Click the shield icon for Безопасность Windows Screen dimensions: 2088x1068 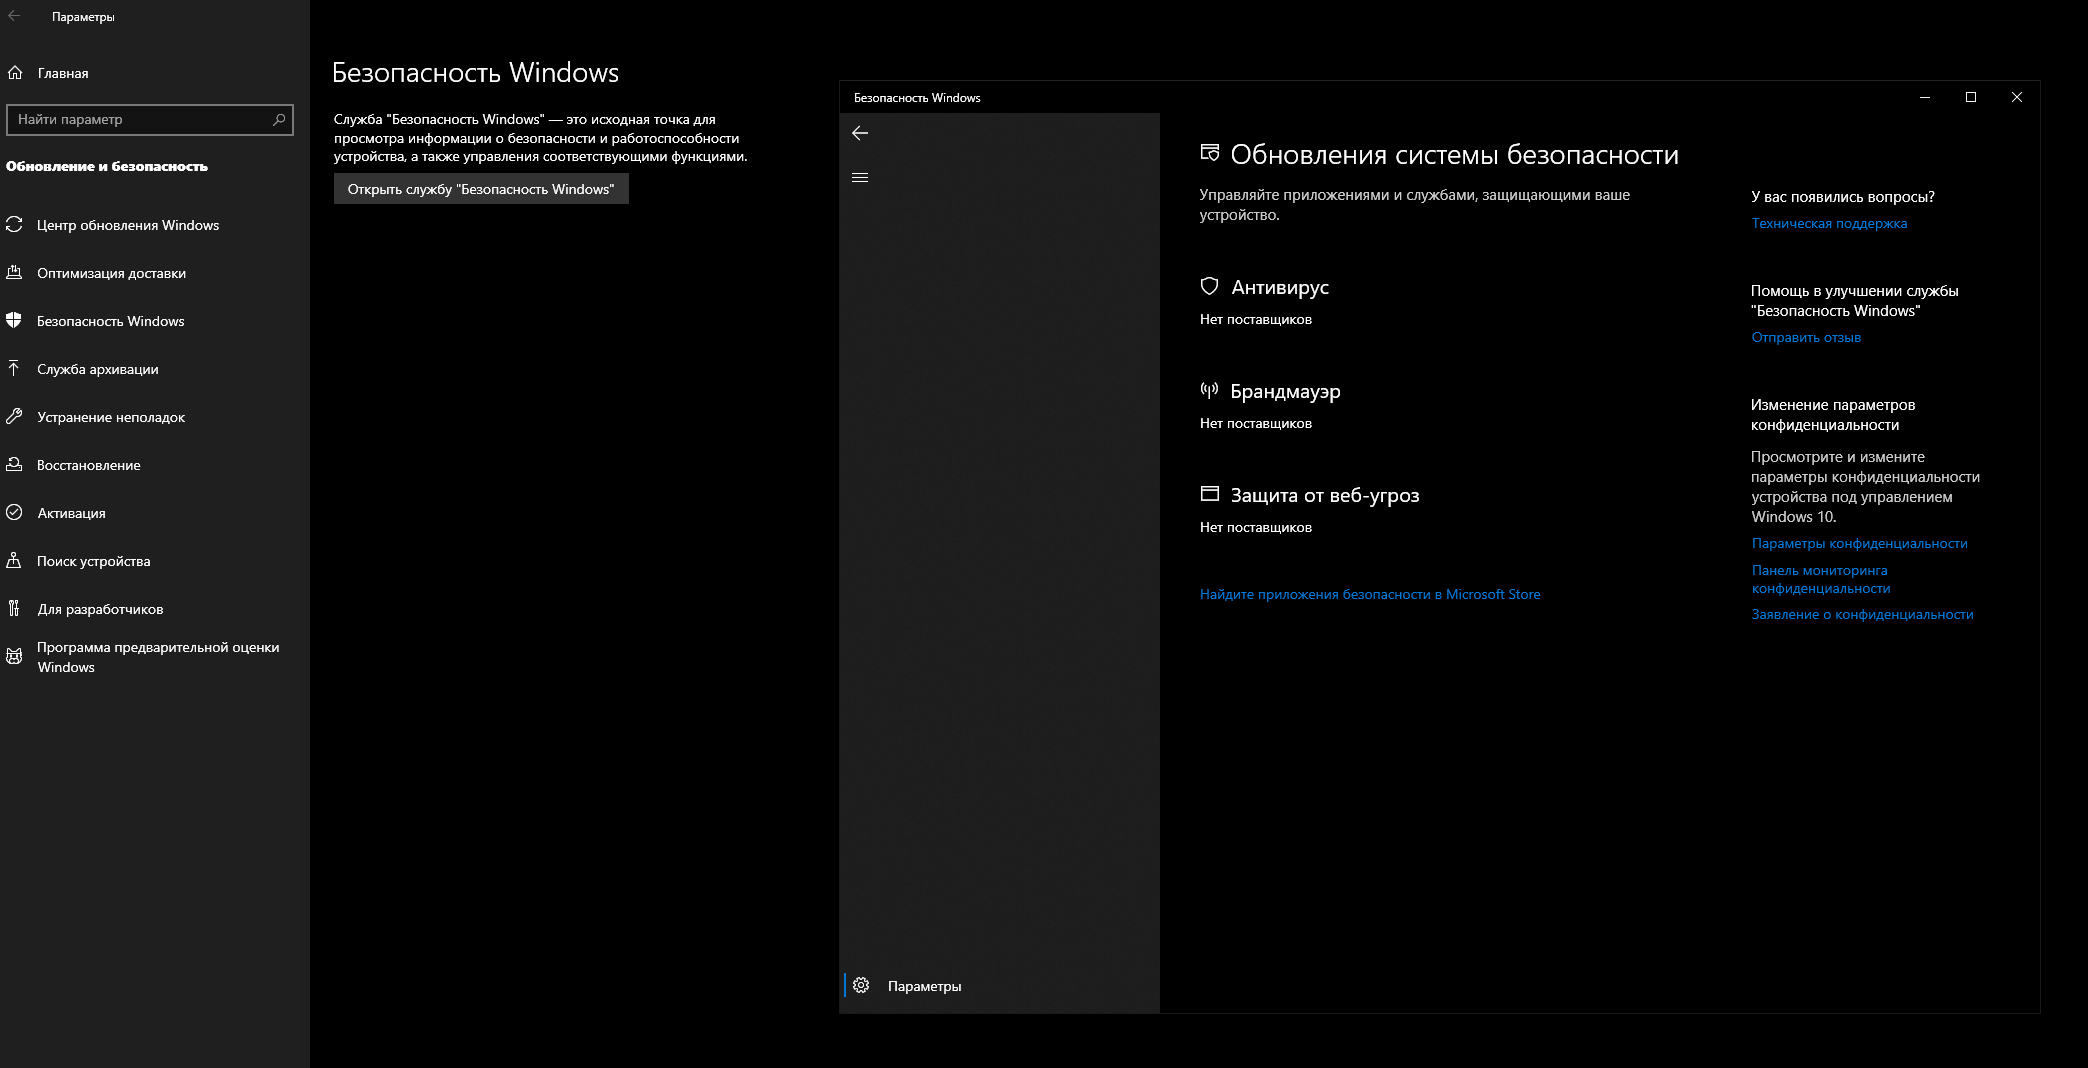point(14,321)
